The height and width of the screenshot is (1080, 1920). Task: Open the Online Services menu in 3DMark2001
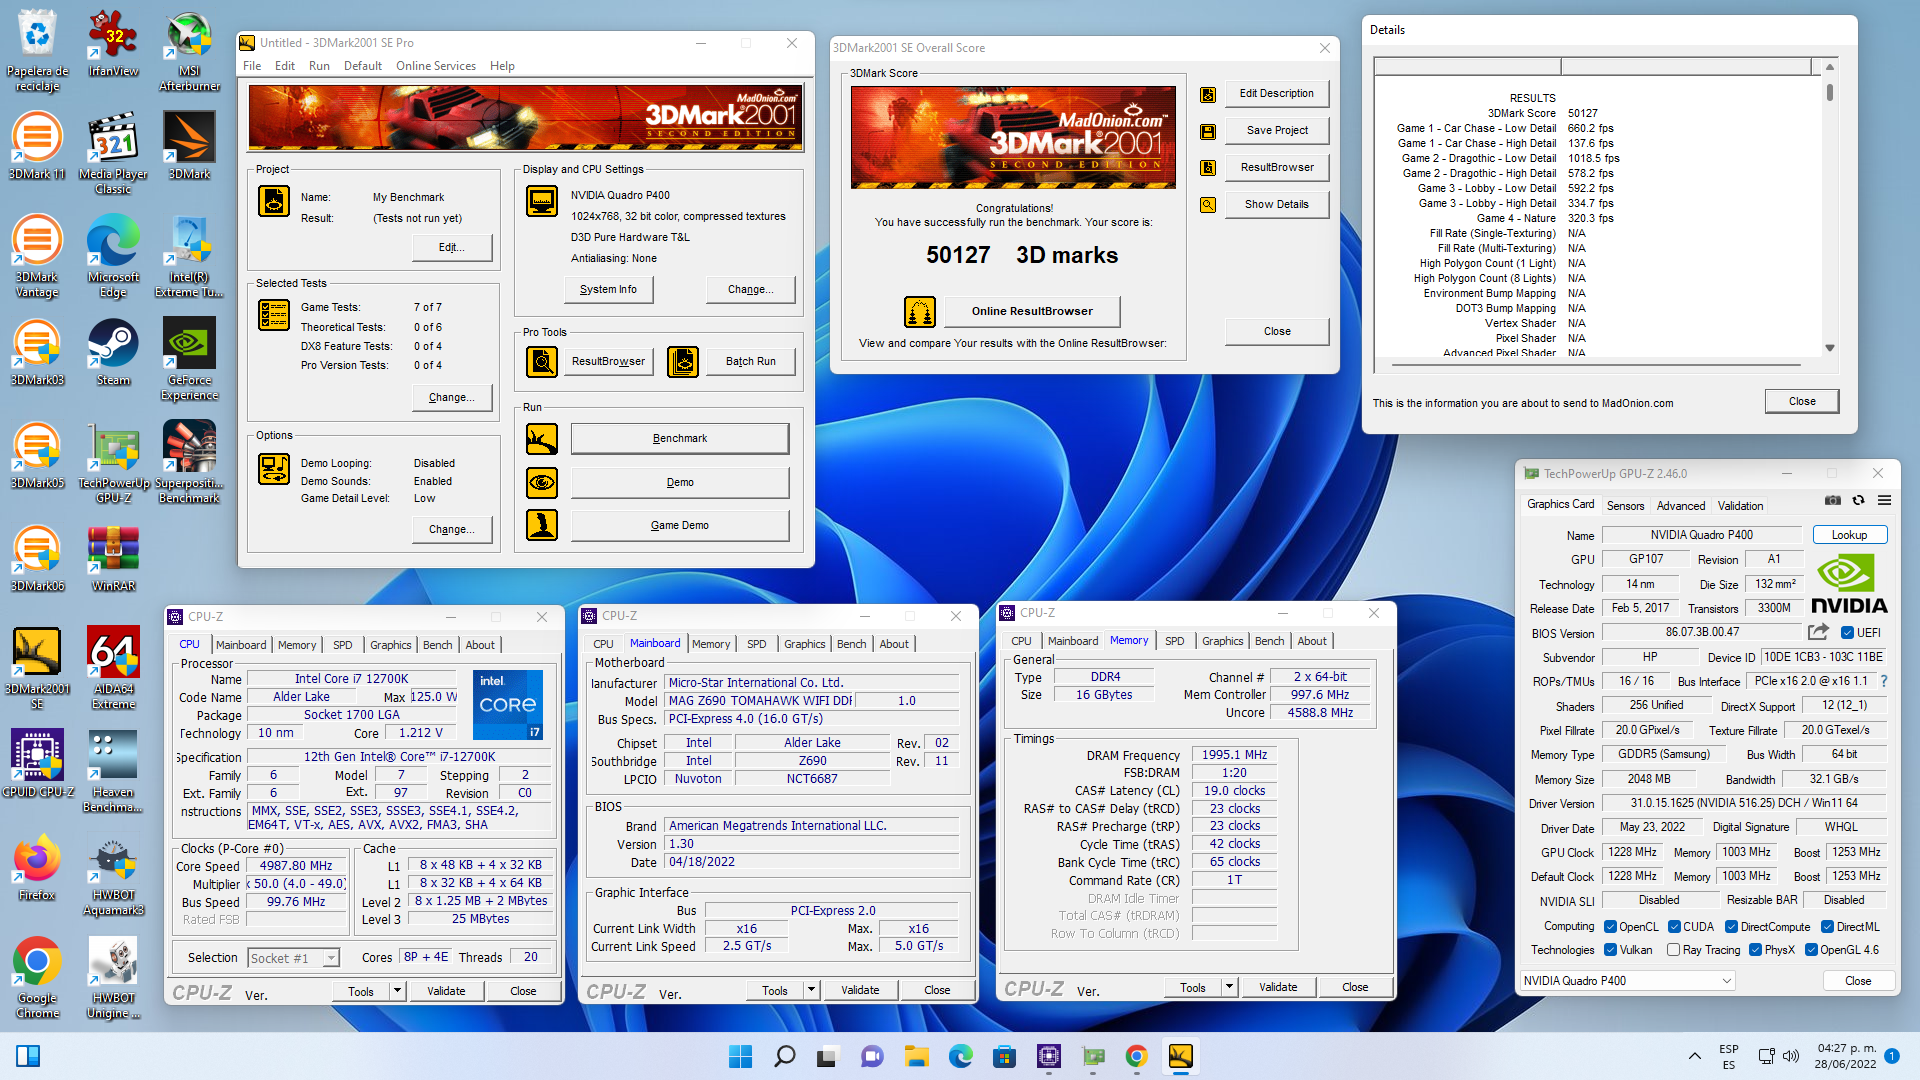[x=436, y=66]
